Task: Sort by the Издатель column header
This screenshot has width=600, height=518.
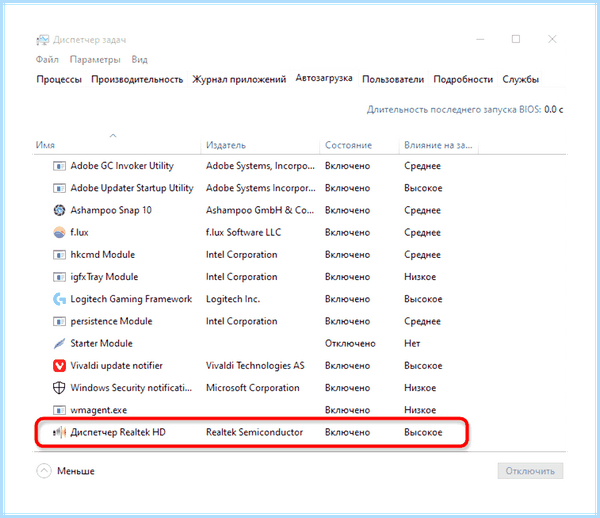Action: [226, 145]
